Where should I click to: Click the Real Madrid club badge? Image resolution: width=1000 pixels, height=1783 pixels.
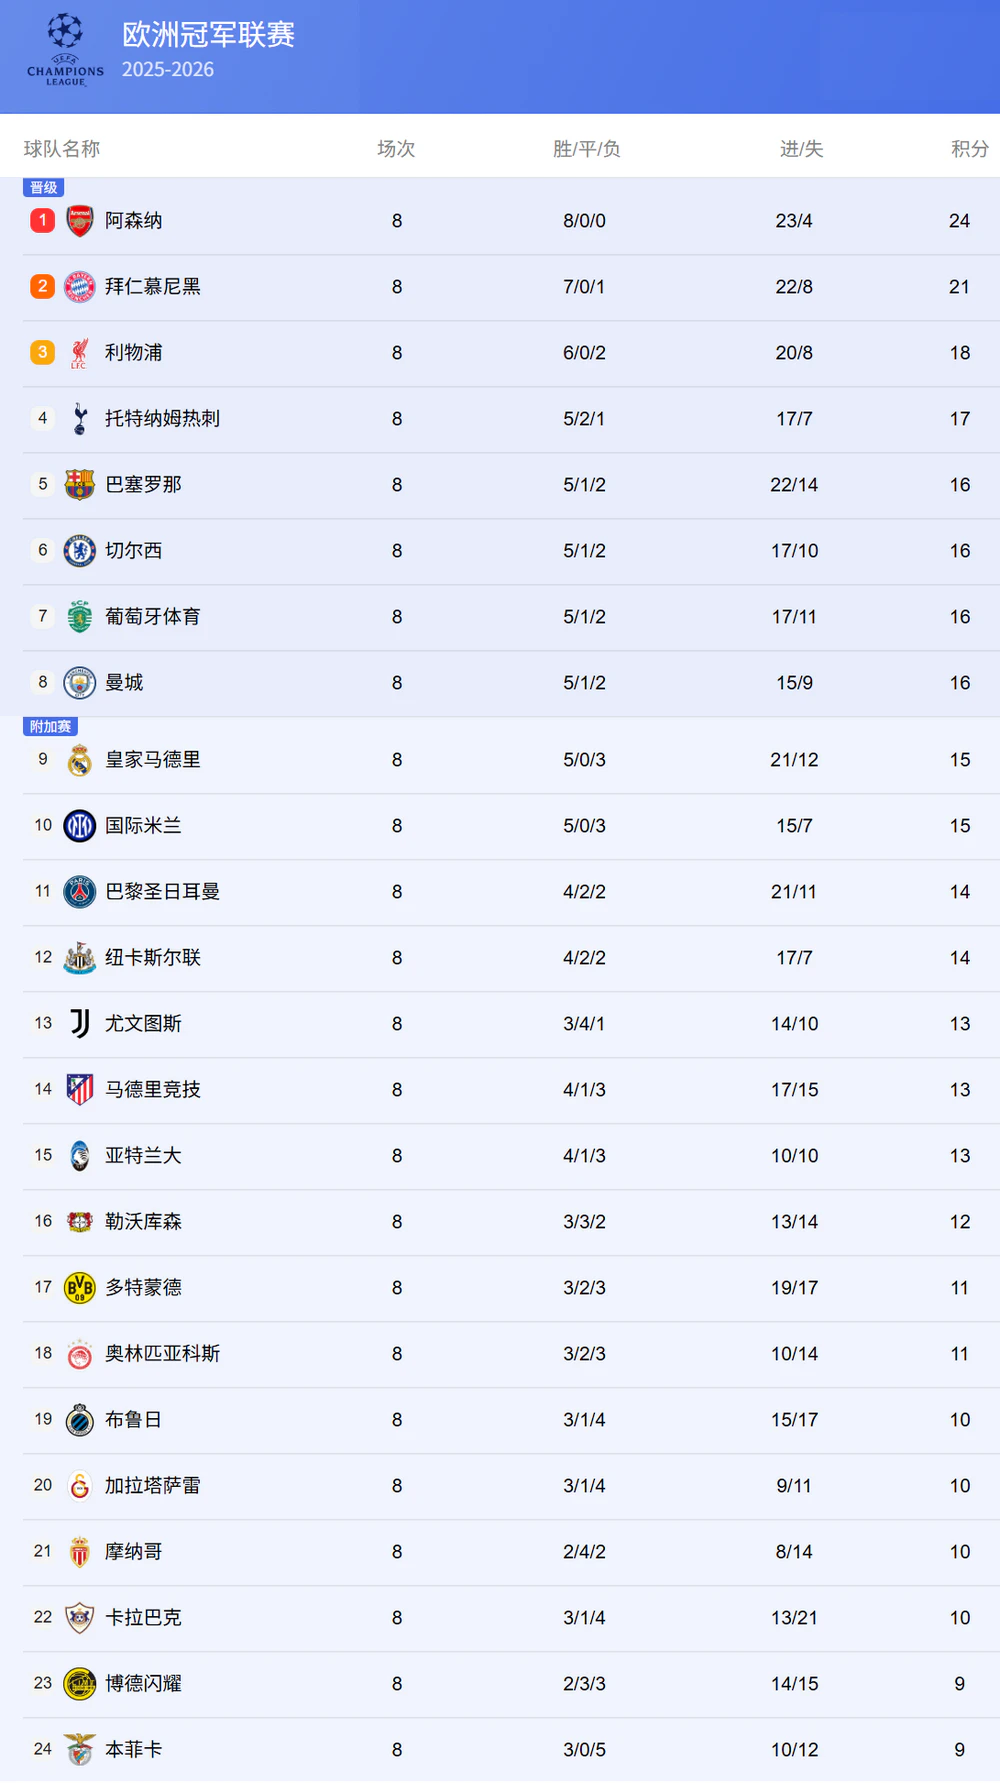(x=80, y=760)
